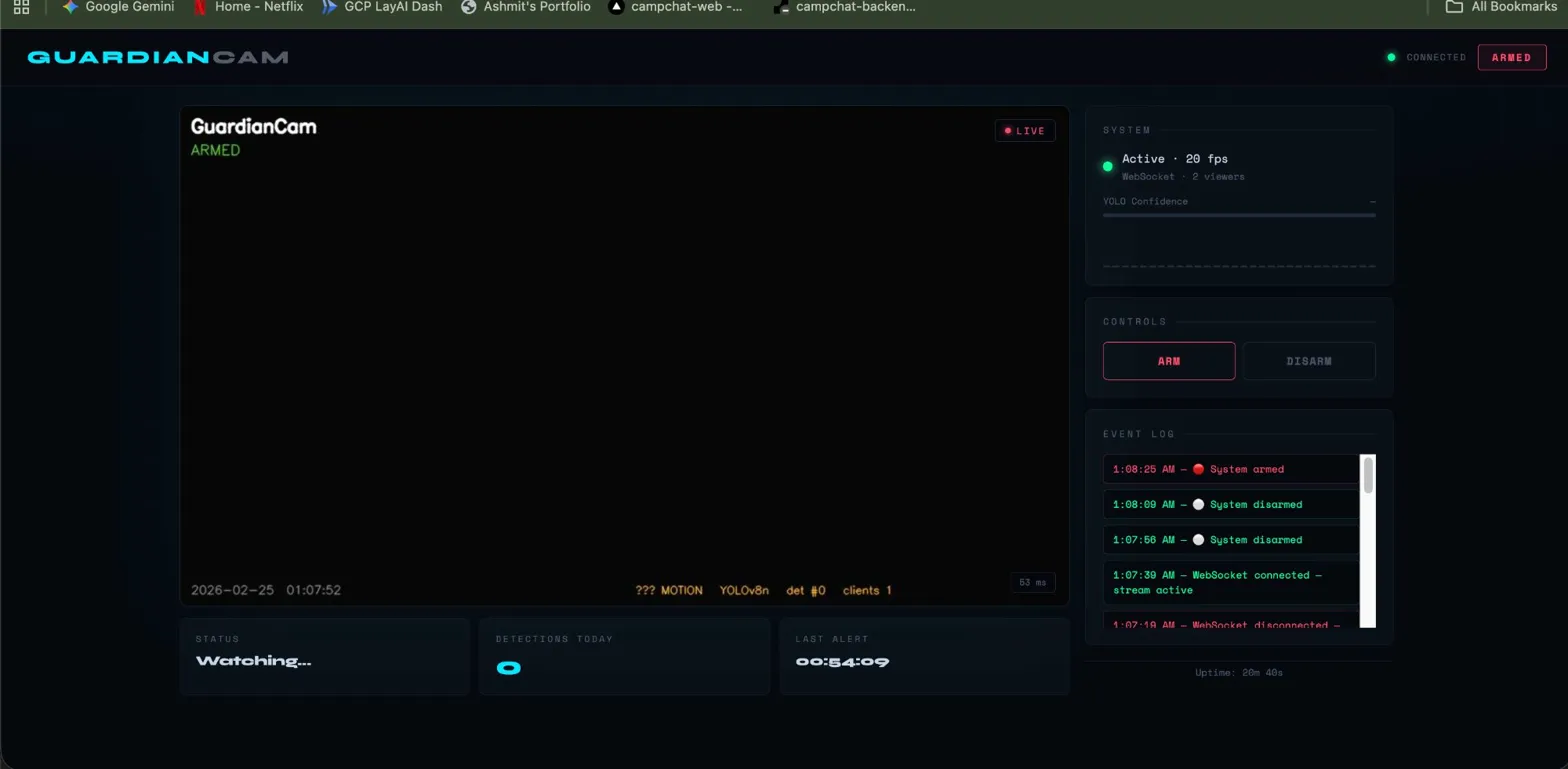Open the campchat-web bookmark
Image resolution: width=1568 pixels, height=769 pixels.
(676, 7)
